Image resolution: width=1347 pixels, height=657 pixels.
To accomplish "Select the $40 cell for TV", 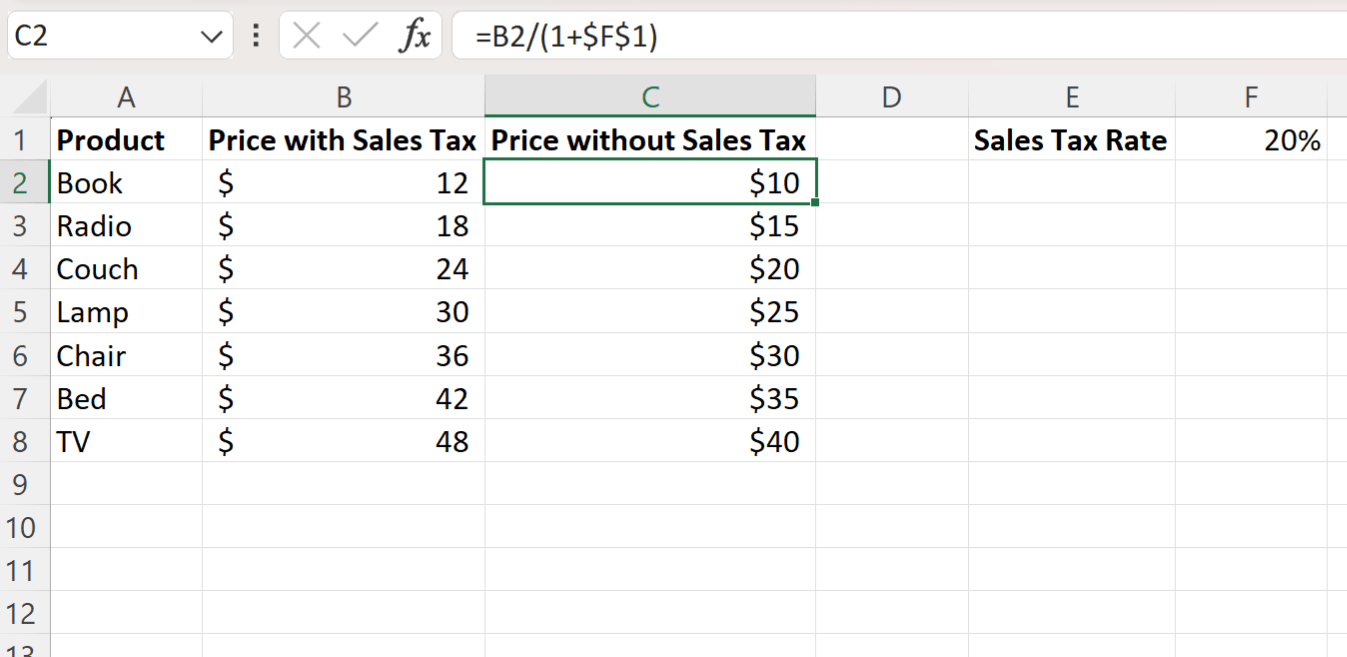I will pos(650,441).
